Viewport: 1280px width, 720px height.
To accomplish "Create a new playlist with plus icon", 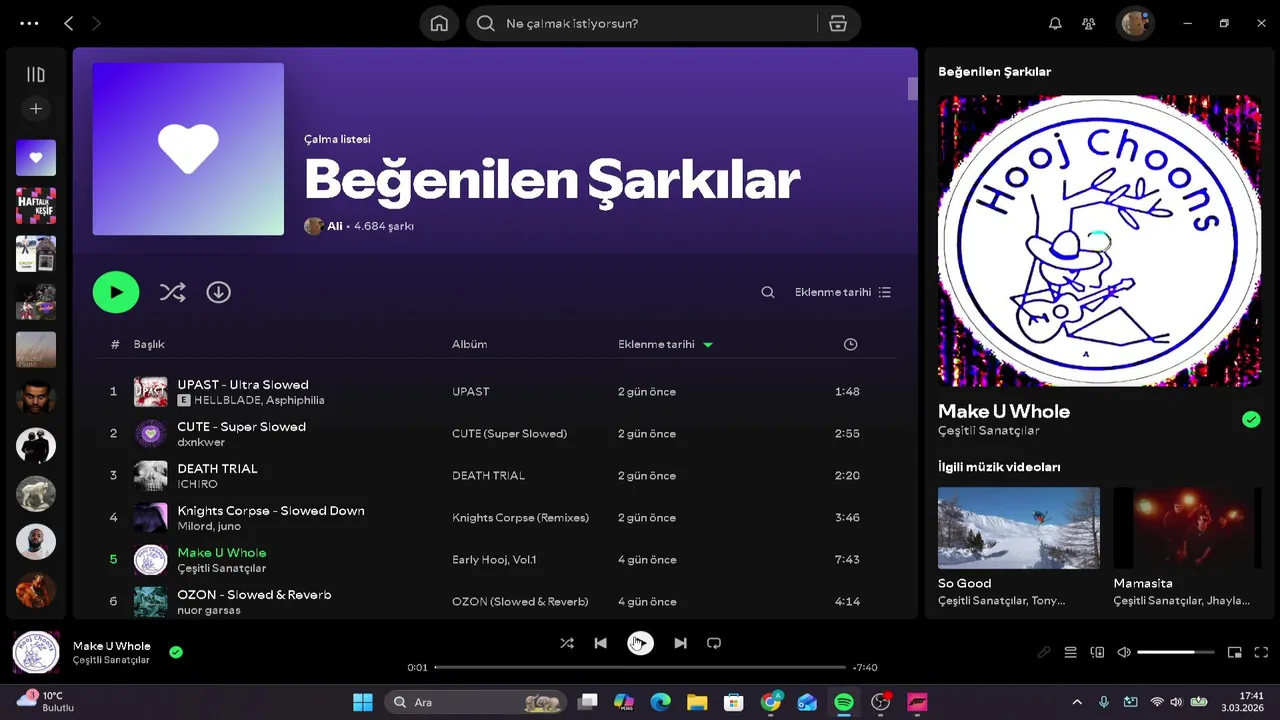I will (x=36, y=108).
